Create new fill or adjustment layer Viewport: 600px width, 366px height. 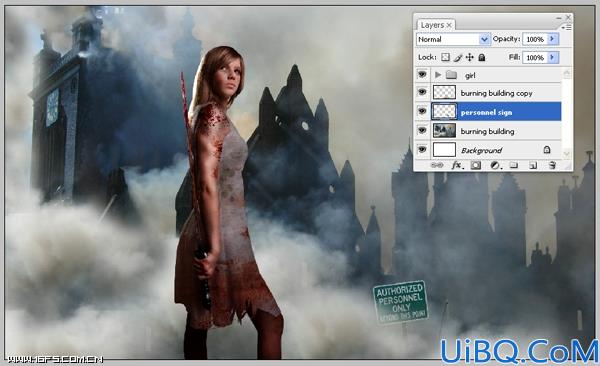495,165
